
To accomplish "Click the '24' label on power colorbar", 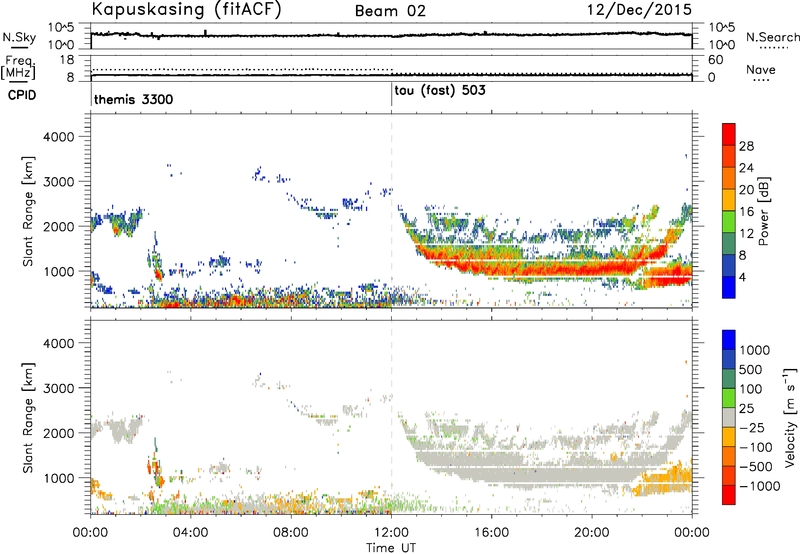I will tap(746, 168).
